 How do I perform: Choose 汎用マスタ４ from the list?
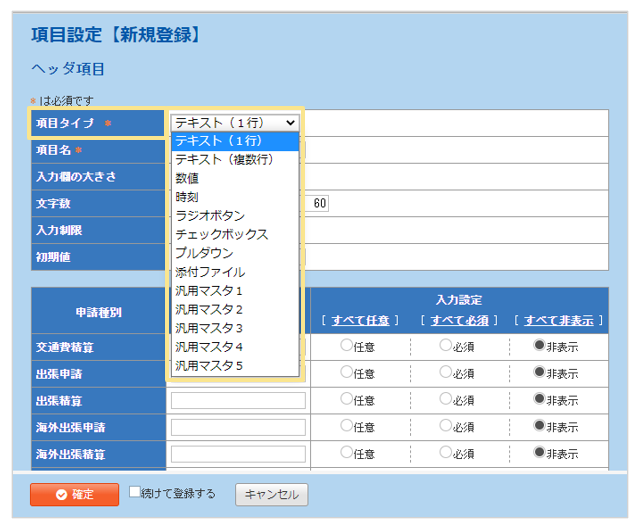pos(235,347)
